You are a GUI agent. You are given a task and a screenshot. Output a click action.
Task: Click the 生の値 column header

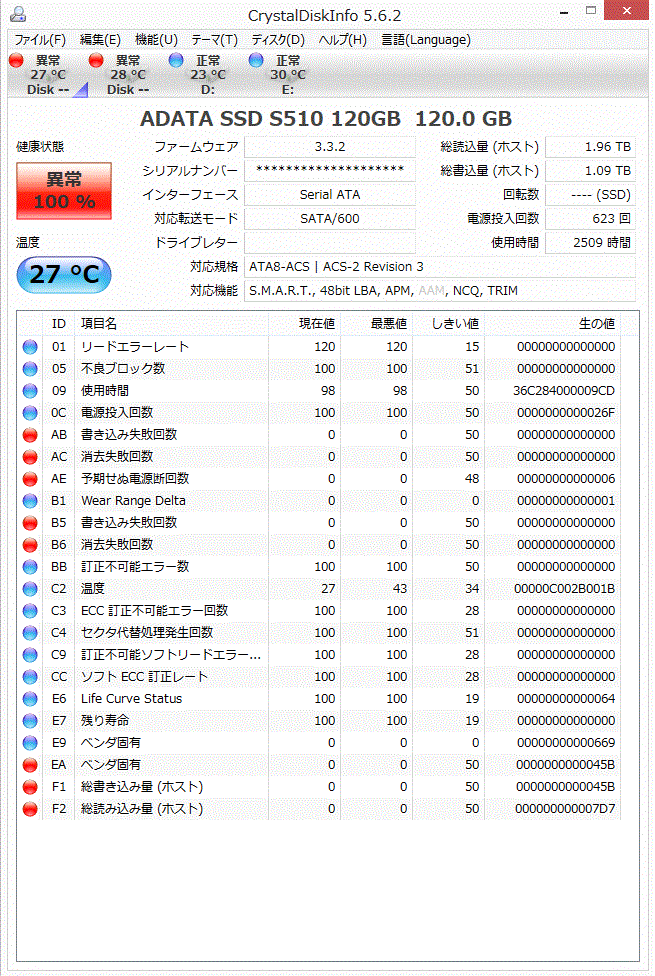point(552,324)
